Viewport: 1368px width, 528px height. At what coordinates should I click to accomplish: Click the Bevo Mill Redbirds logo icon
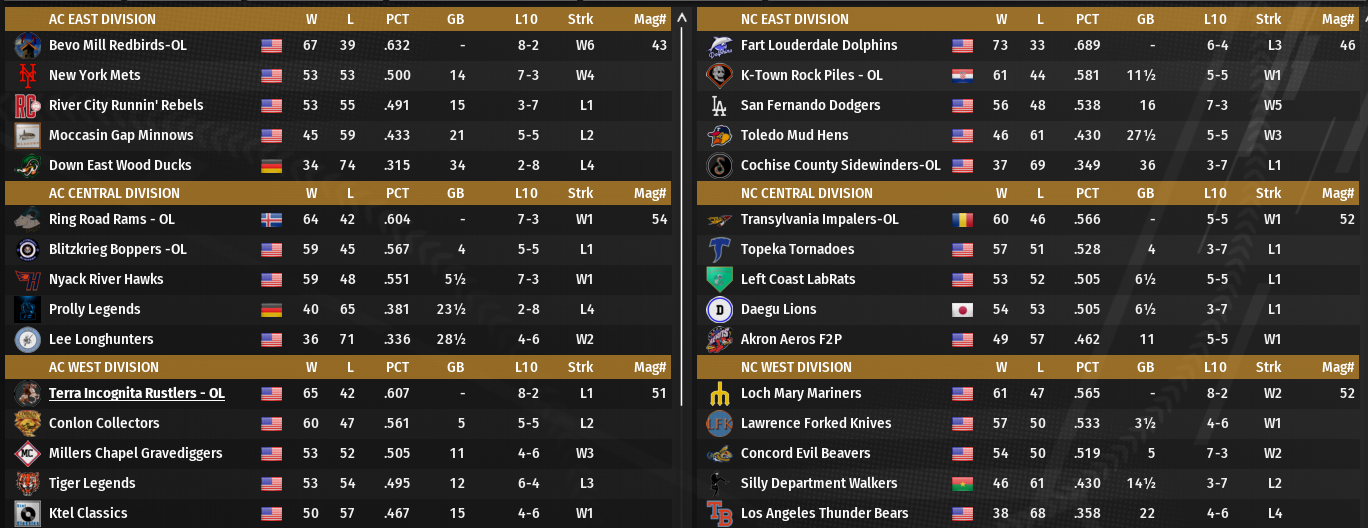(27, 45)
